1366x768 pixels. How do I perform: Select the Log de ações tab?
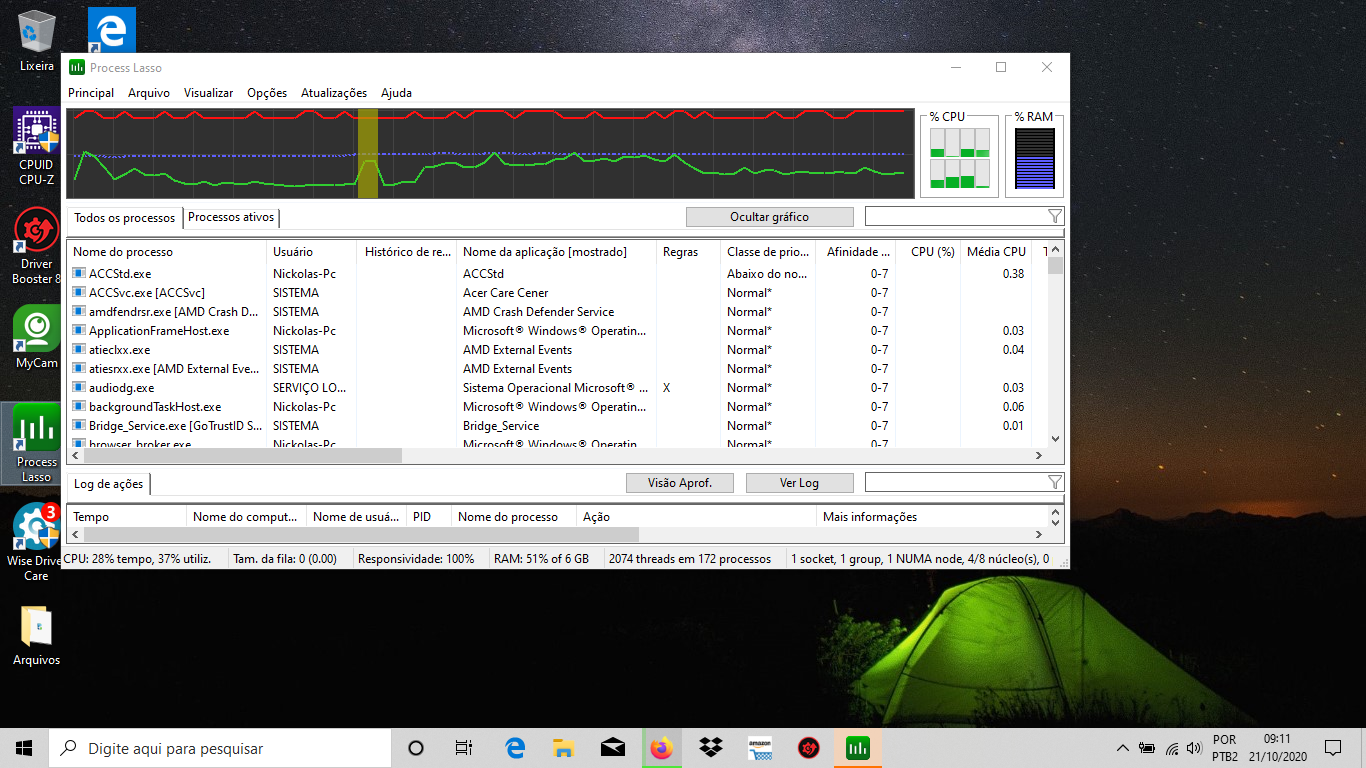coord(108,484)
